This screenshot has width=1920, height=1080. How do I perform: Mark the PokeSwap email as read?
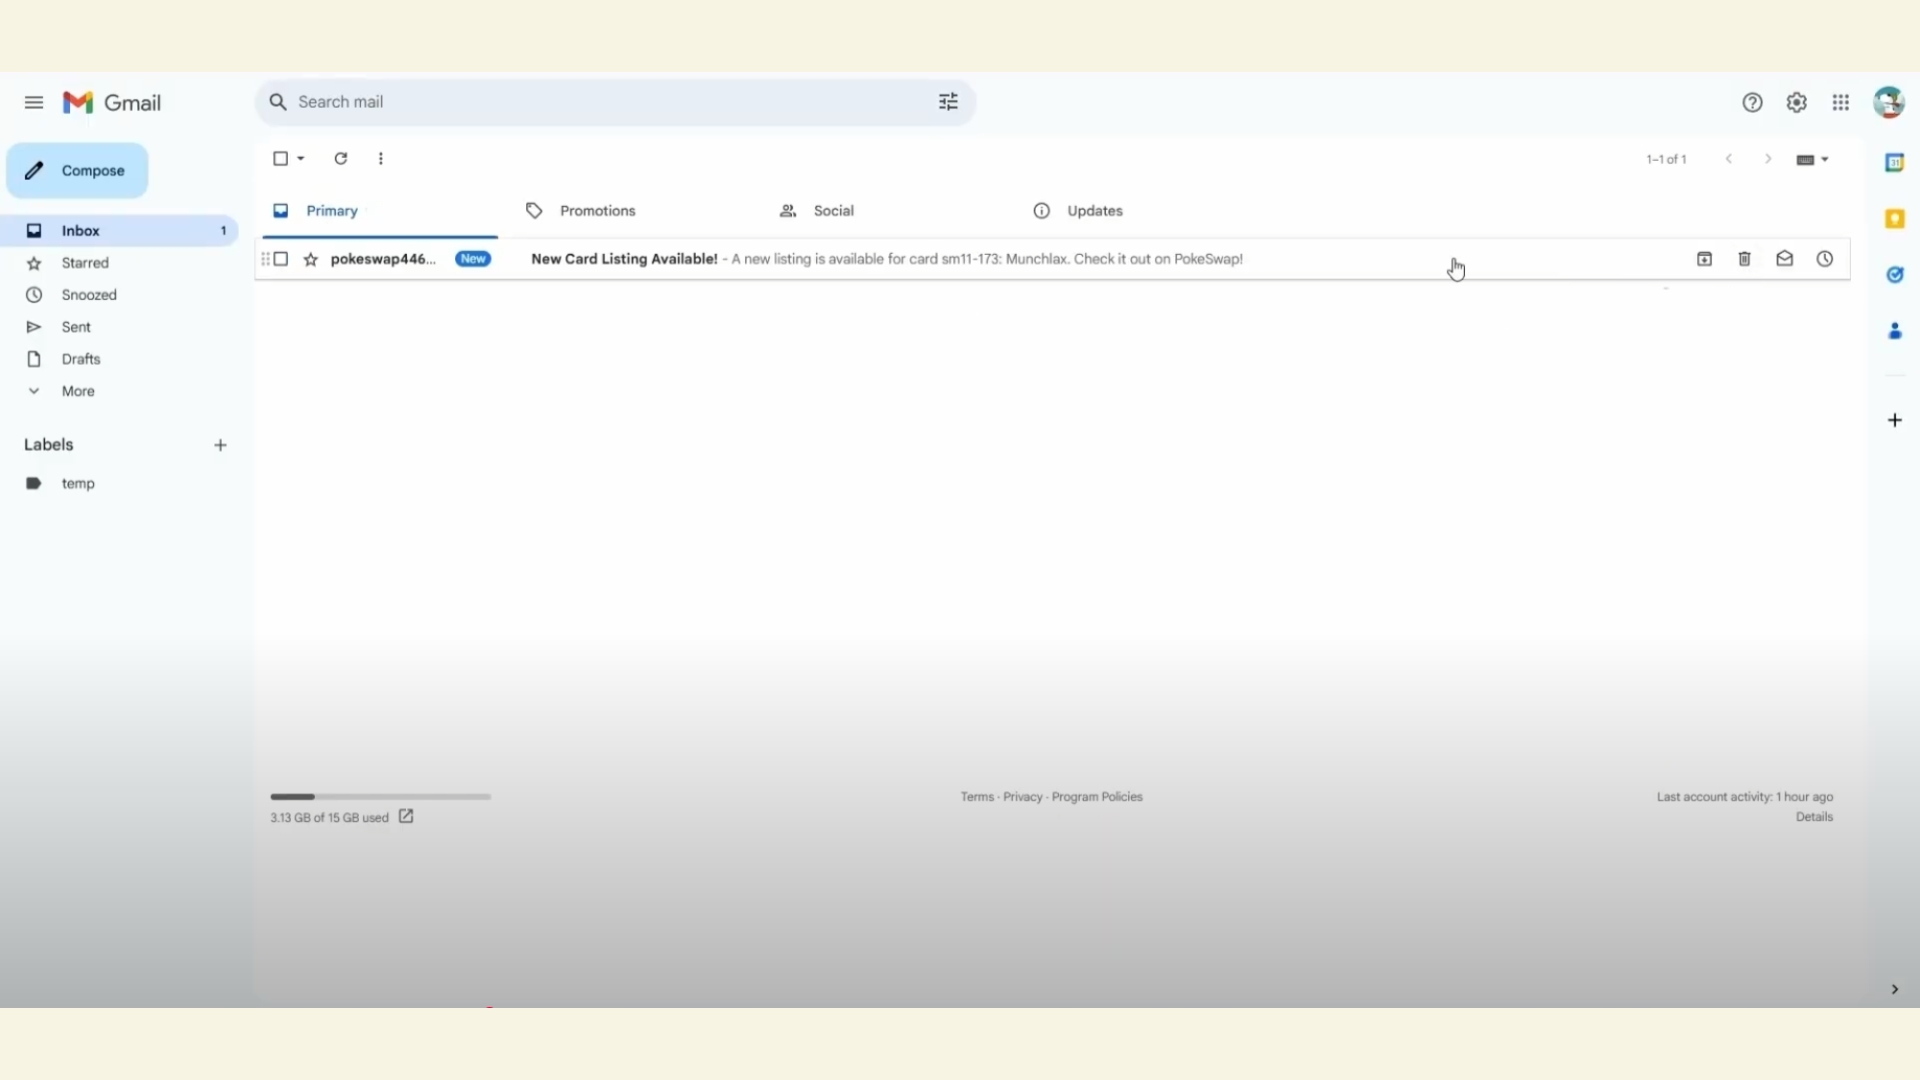coord(1784,259)
